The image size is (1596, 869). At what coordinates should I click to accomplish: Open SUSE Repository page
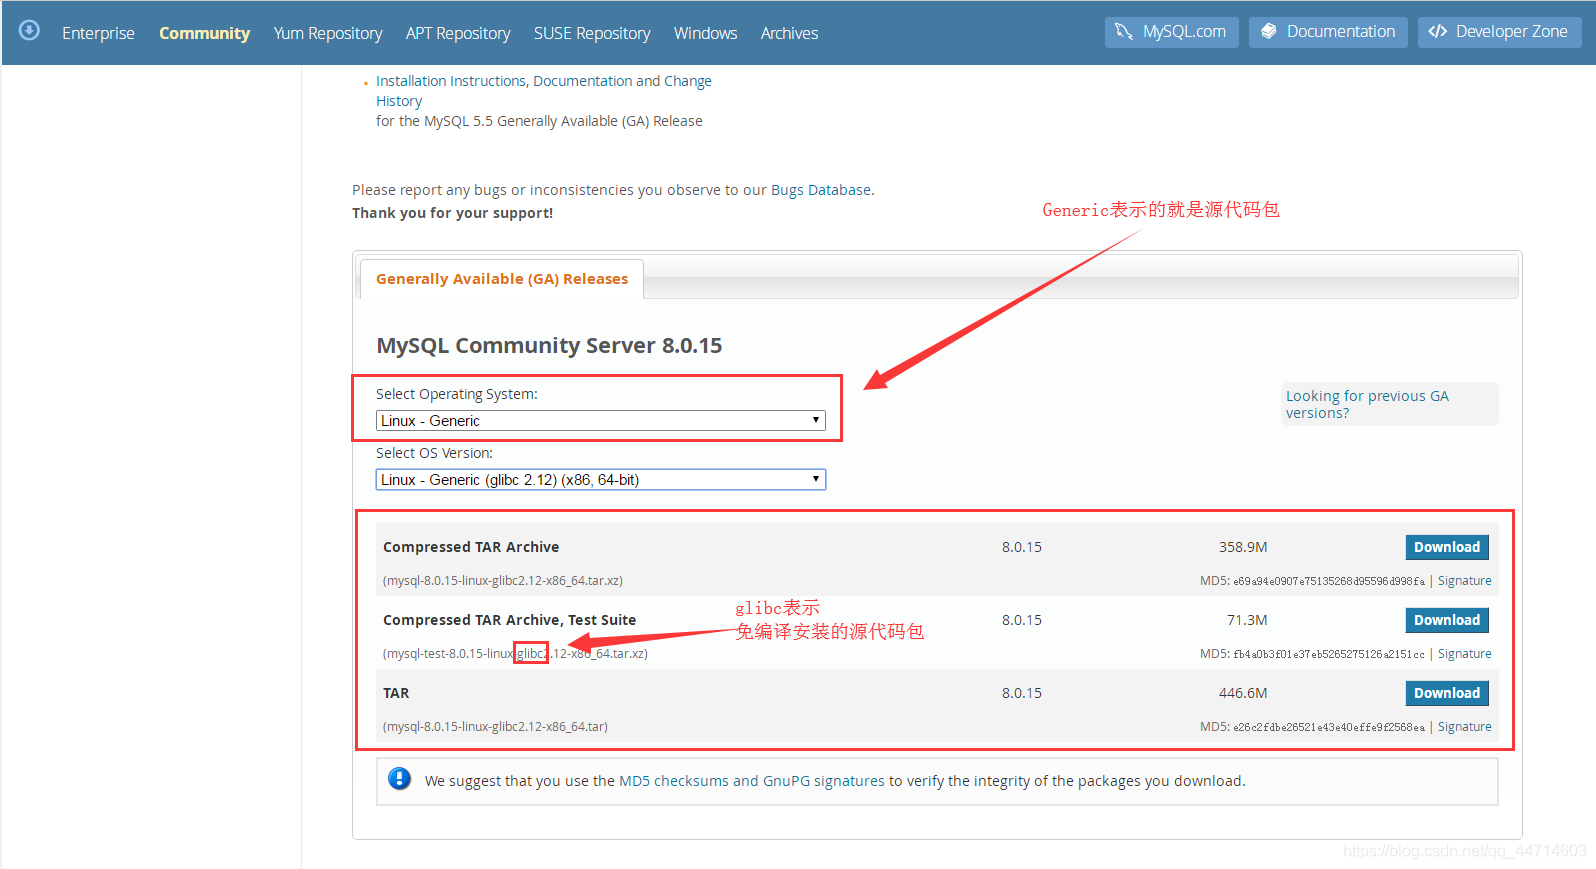(x=592, y=33)
